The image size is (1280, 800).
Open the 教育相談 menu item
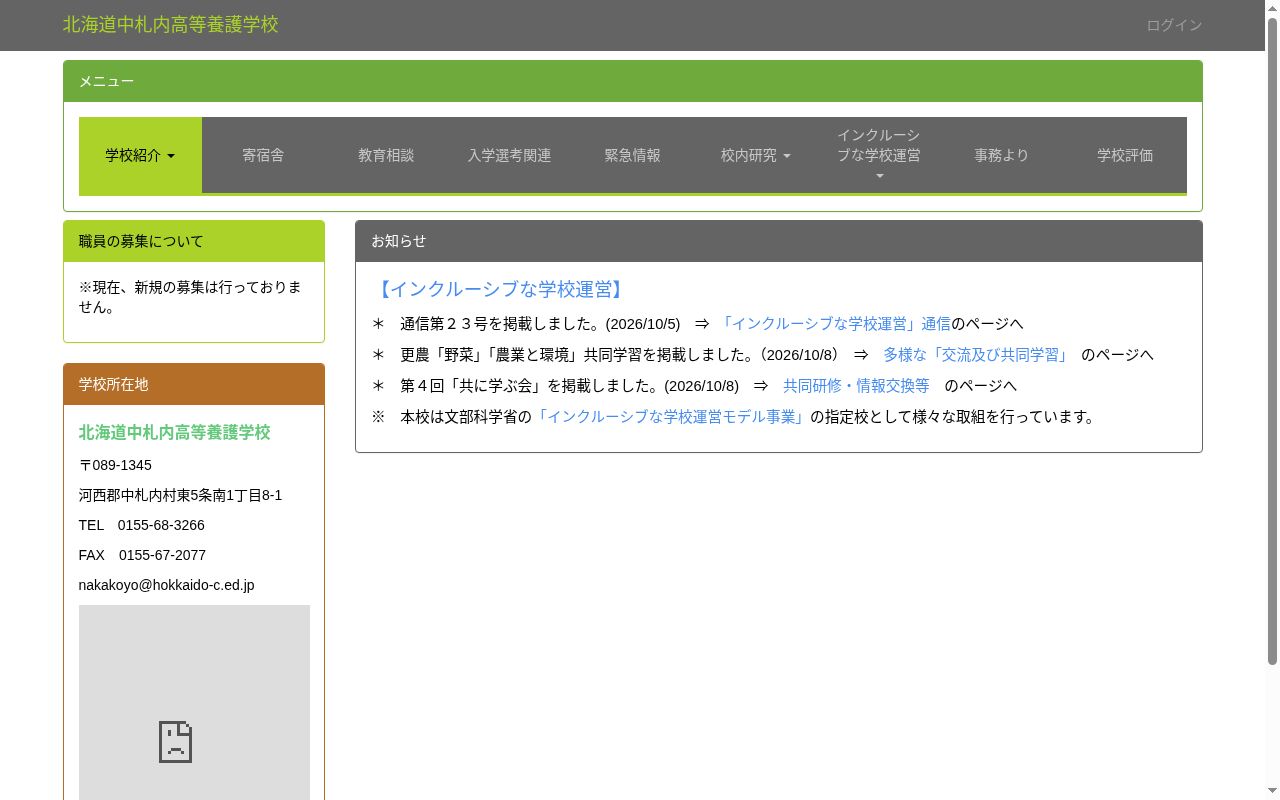[x=386, y=155]
